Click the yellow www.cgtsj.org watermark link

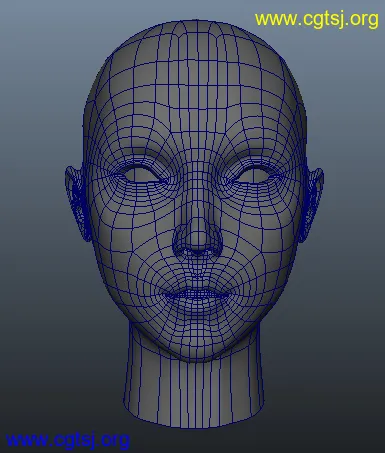(x=317, y=20)
